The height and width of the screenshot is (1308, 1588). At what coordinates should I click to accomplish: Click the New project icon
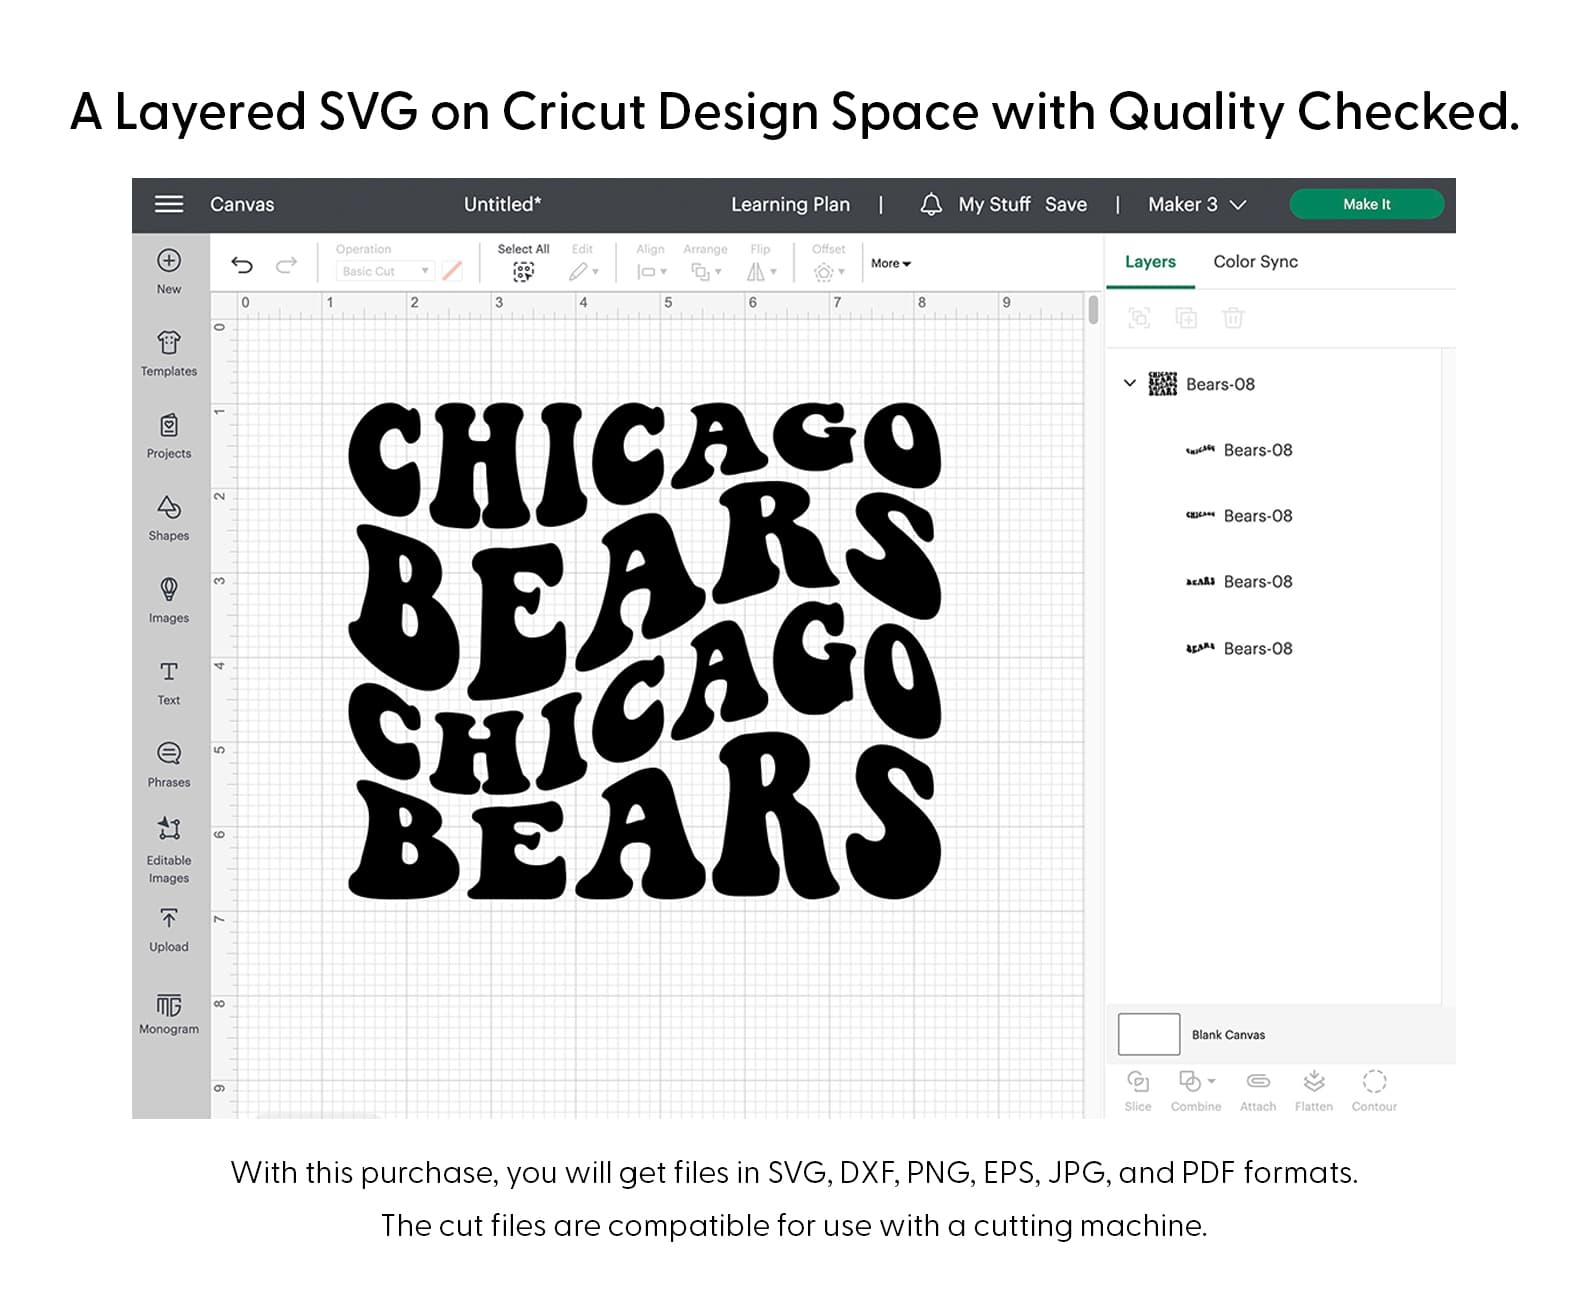coord(169,260)
